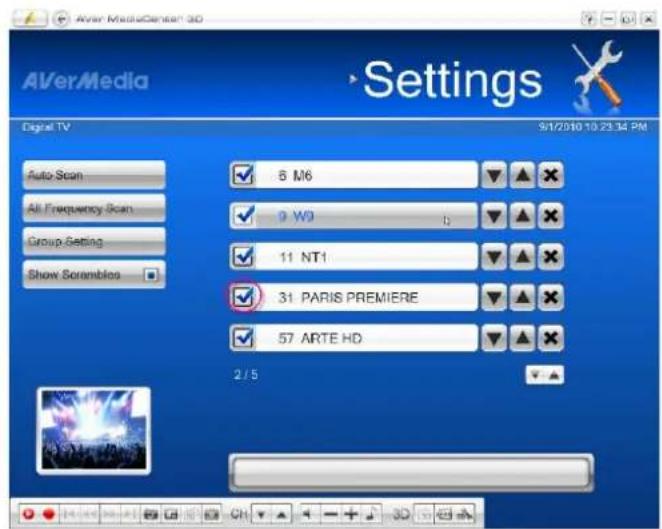Move PARIS PREMIERE channel up
Image resolution: width=662 pixels, height=529 pixels.
tap(523, 297)
